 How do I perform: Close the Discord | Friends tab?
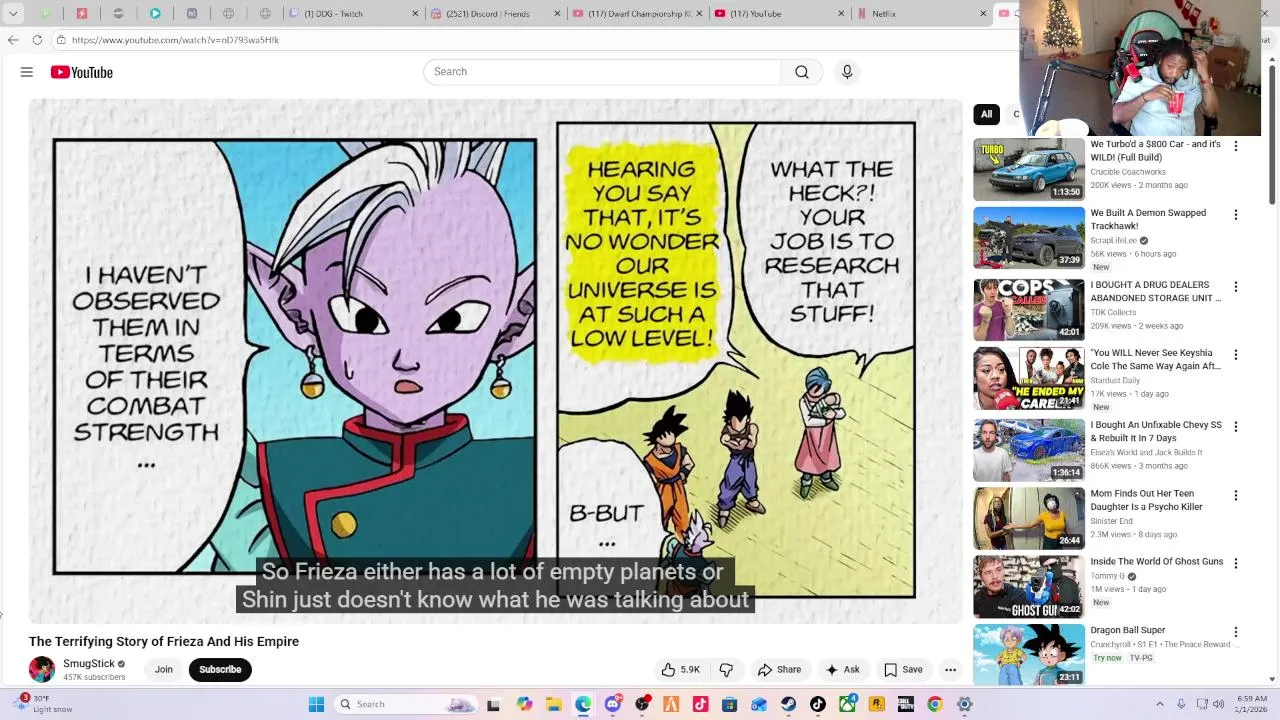557,14
